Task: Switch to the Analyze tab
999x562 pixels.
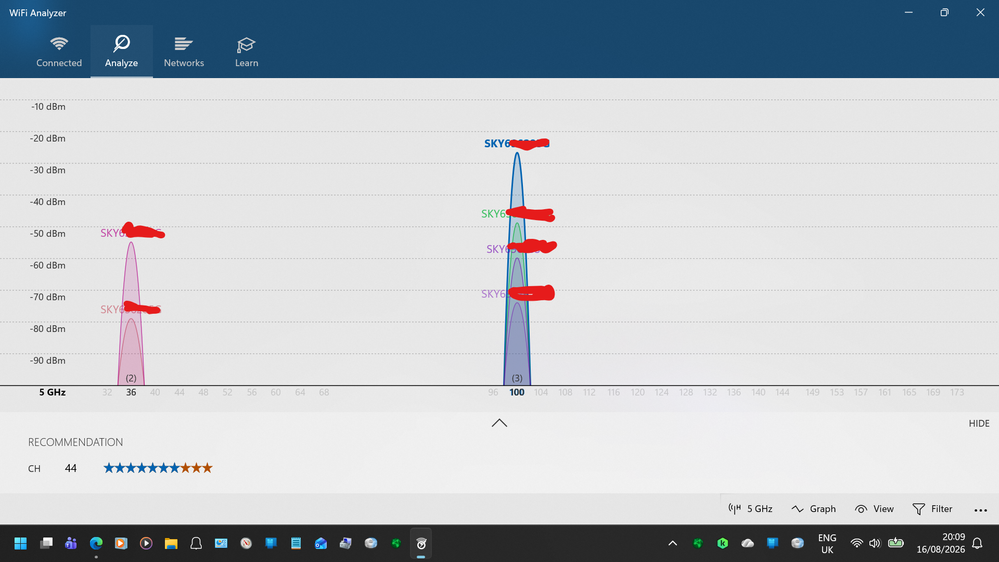Action: tap(121, 52)
